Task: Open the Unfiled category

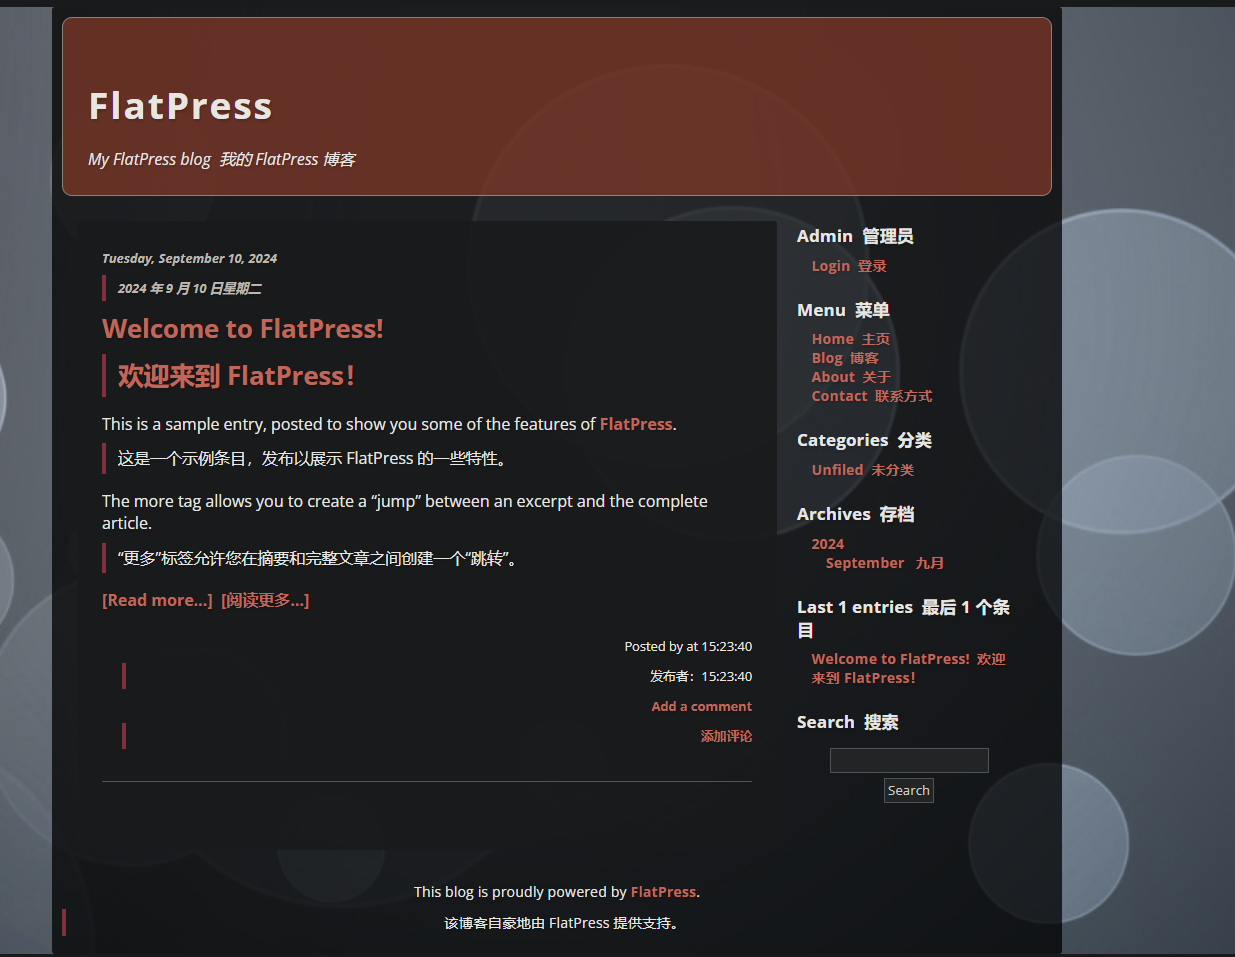Action: coord(837,470)
